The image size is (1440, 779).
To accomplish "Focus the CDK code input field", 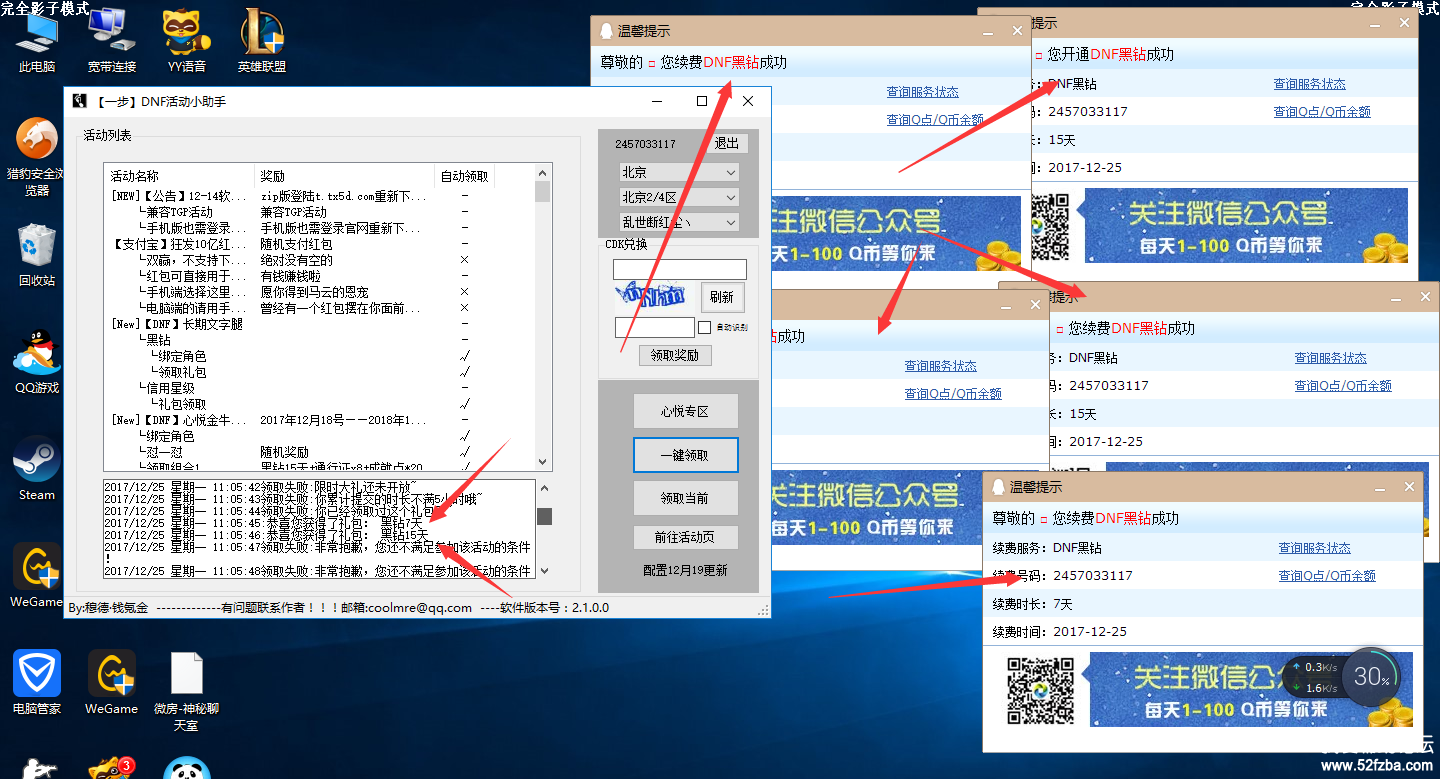I will [680, 269].
